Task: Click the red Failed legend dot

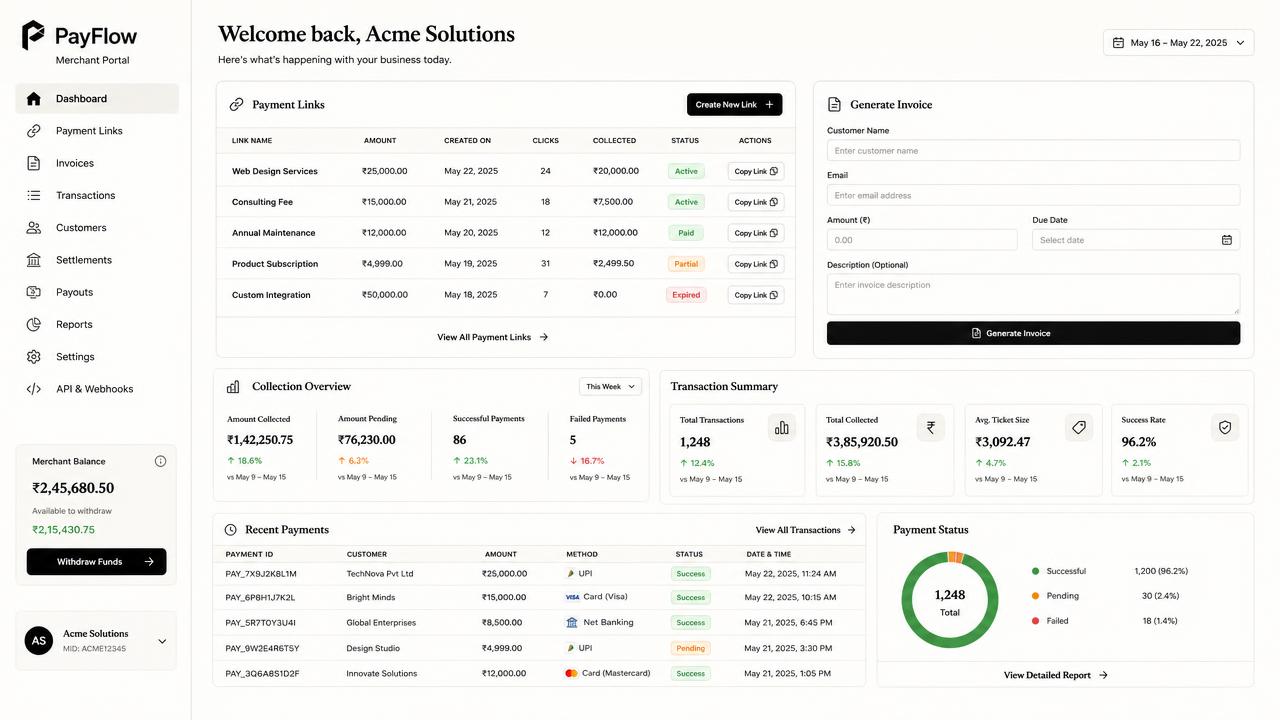Action: [1035, 621]
